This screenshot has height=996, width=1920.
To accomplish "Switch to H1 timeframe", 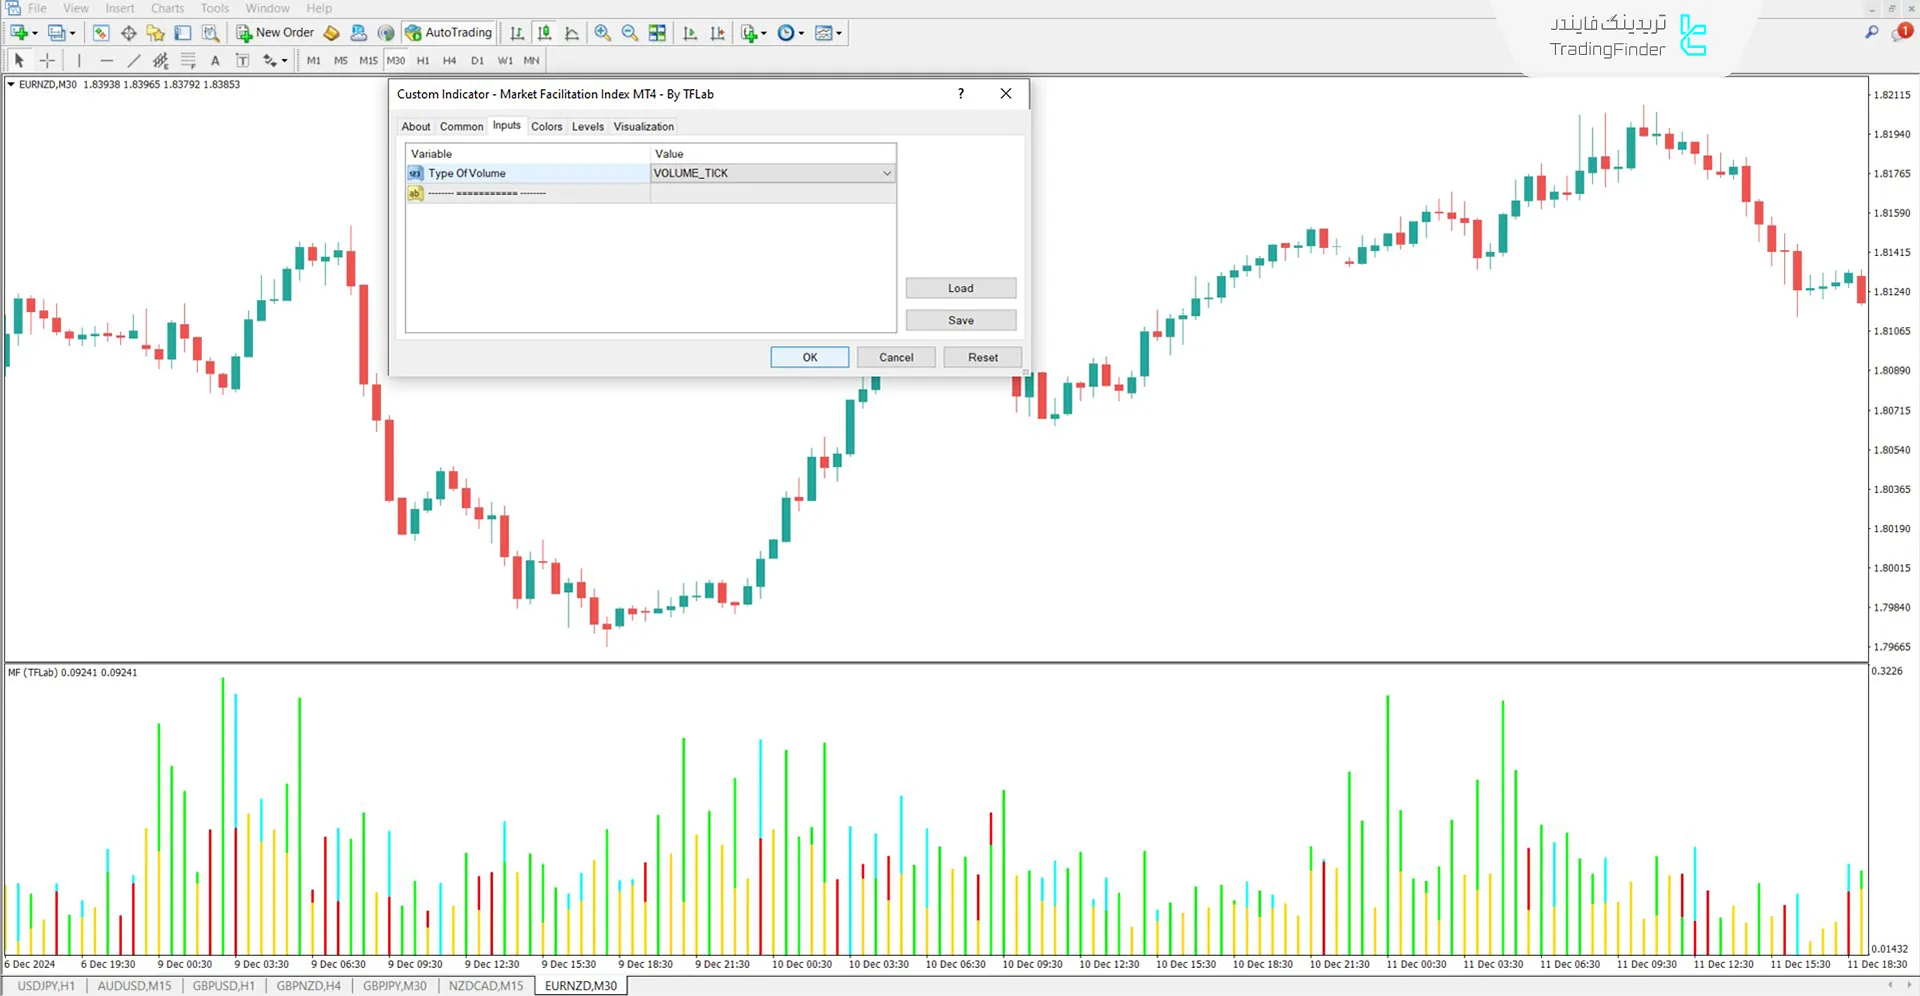I will (x=423, y=61).
